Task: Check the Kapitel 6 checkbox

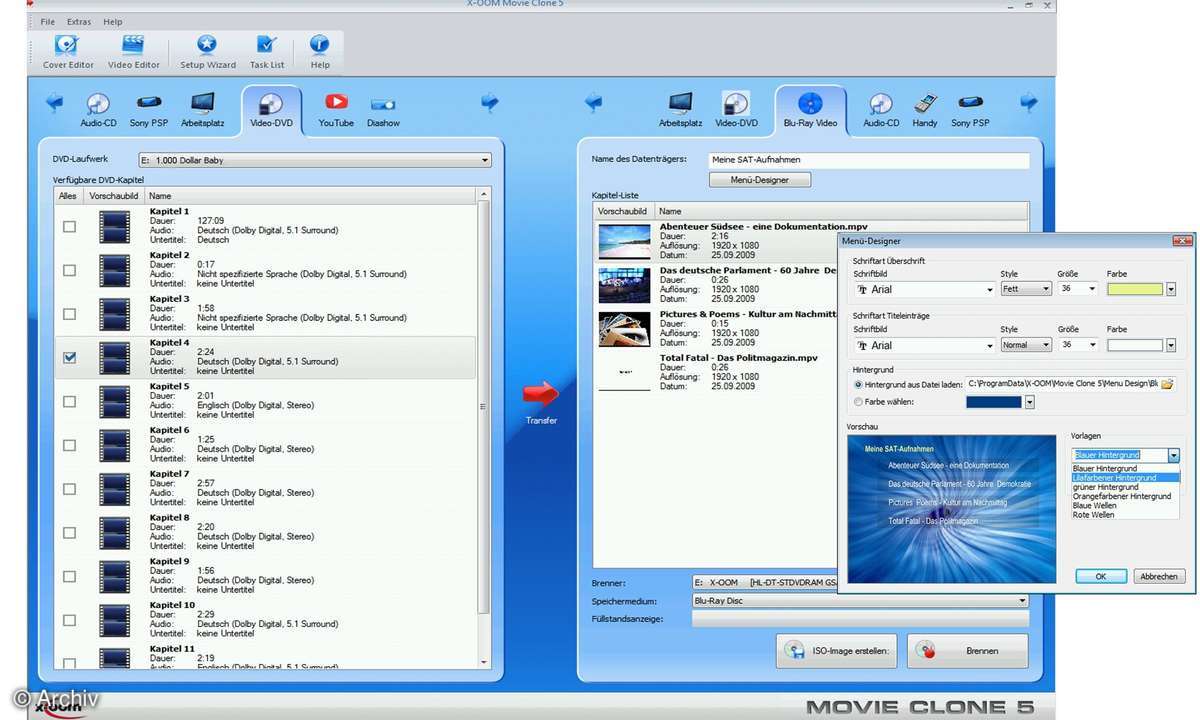Action: 69,445
